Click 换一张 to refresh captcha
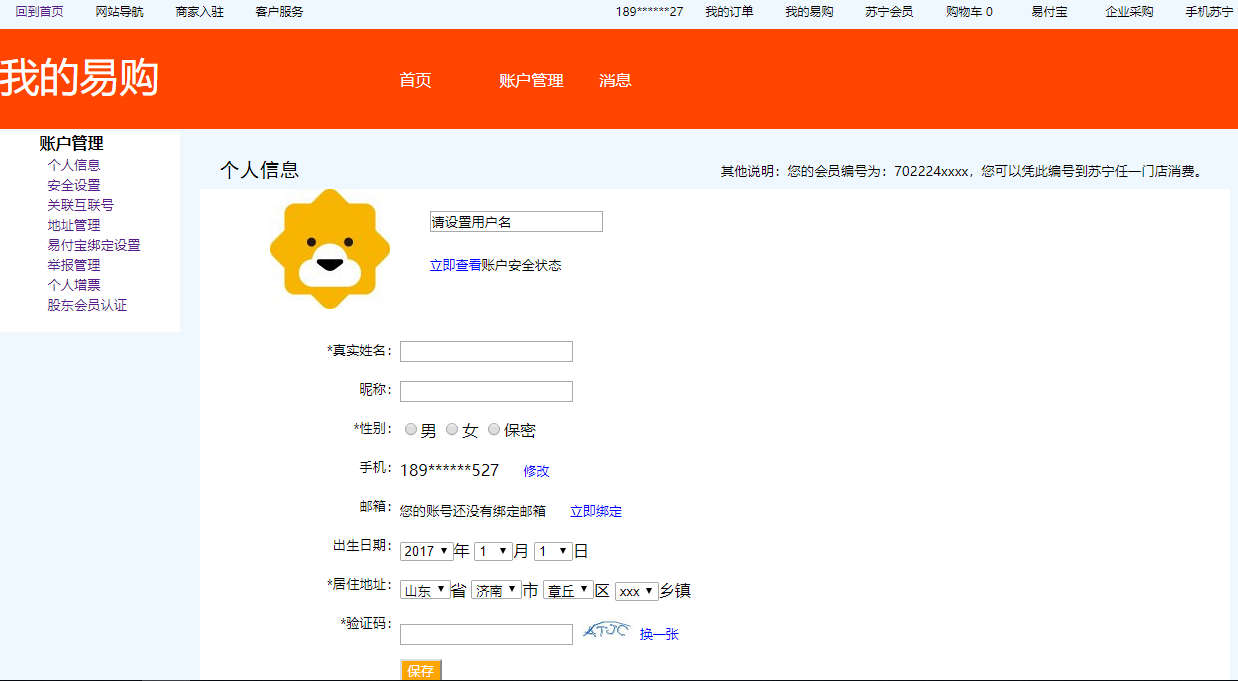This screenshot has width=1238, height=681. [x=659, y=634]
